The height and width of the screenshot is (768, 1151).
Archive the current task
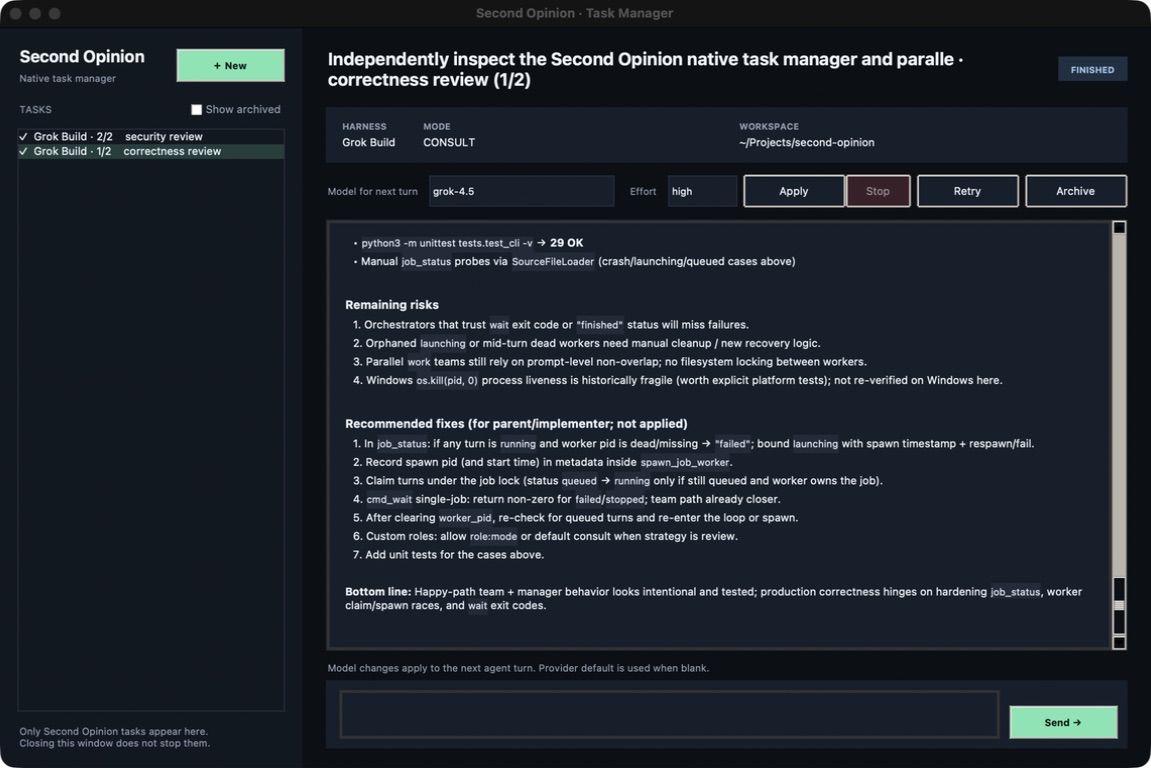click(1075, 191)
